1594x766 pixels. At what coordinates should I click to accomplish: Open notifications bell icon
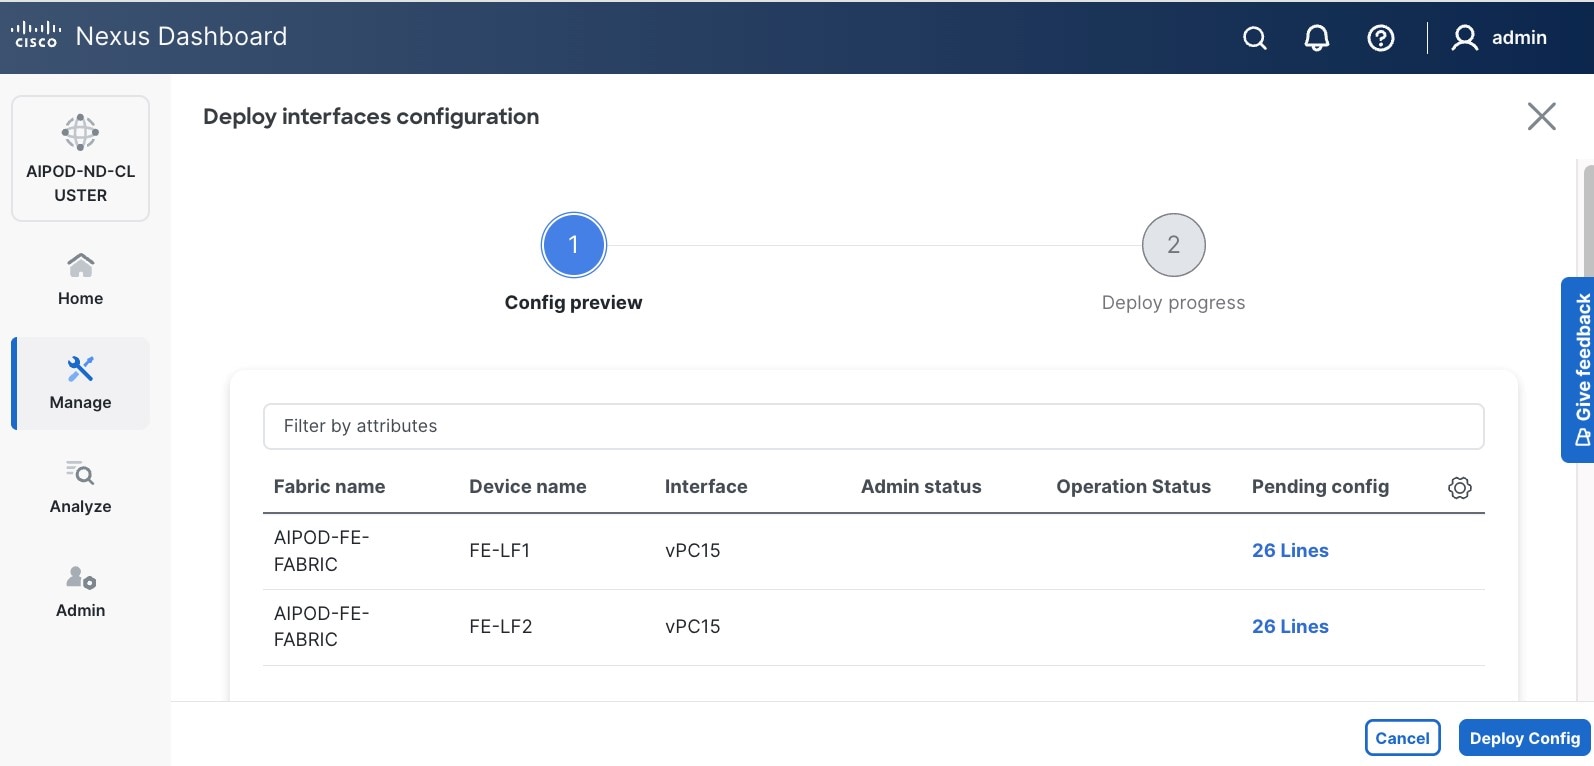tap(1317, 38)
